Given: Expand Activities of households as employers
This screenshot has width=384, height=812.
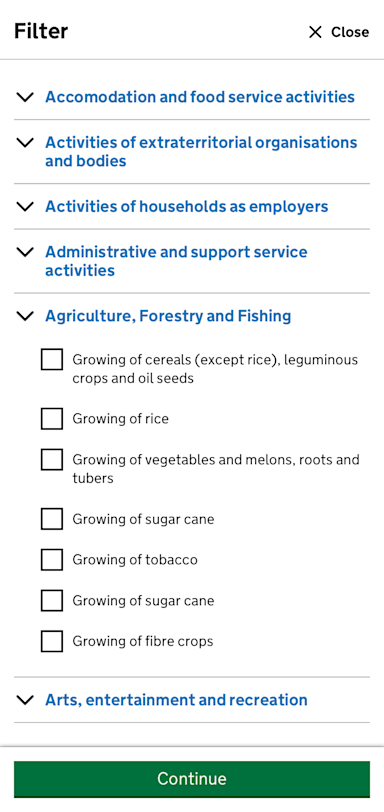Looking at the screenshot, I should coord(186,206).
